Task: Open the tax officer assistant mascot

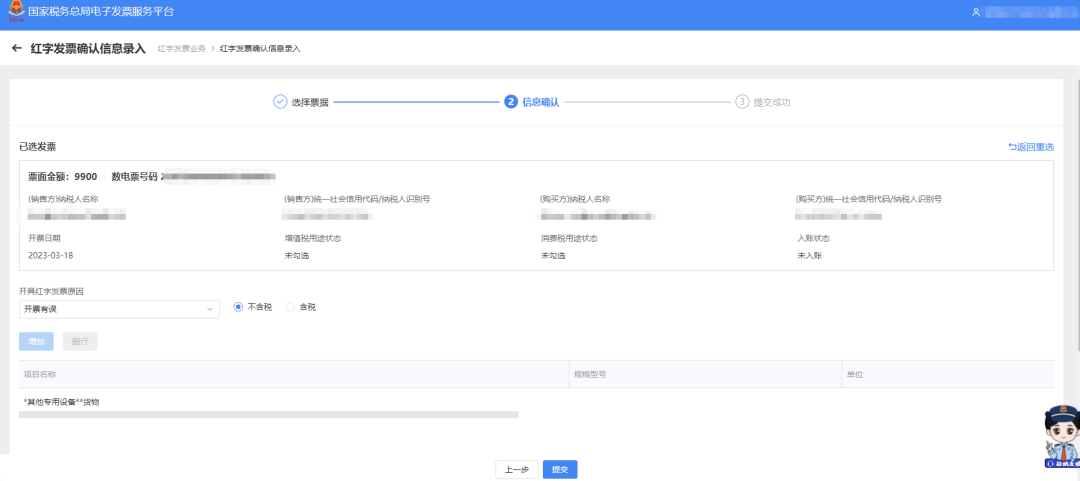Action: 1060,438
